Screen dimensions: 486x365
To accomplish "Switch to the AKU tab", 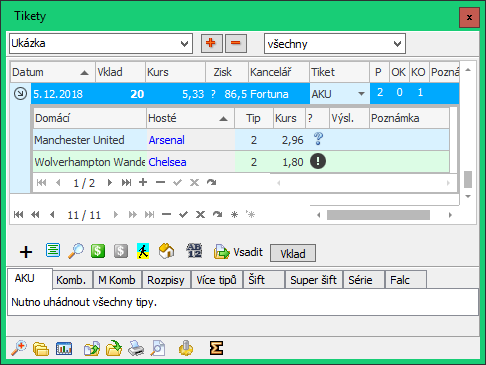I will [30, 279].
